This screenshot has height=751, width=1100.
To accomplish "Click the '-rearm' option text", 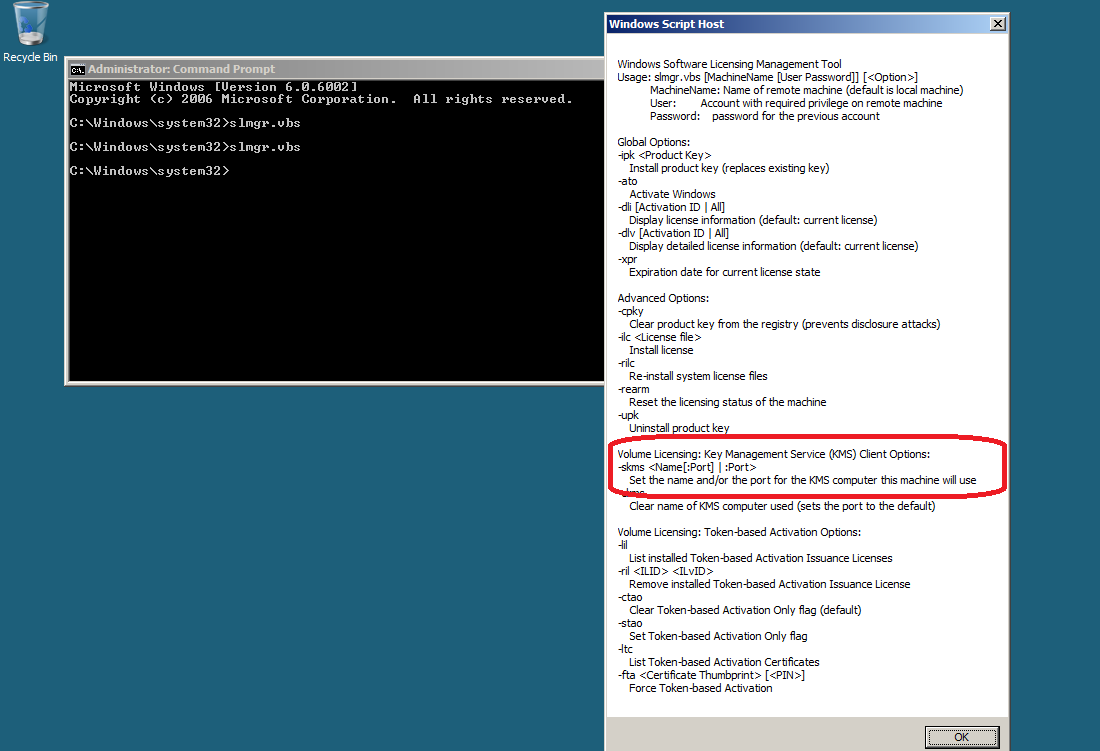I will point(633,389).
